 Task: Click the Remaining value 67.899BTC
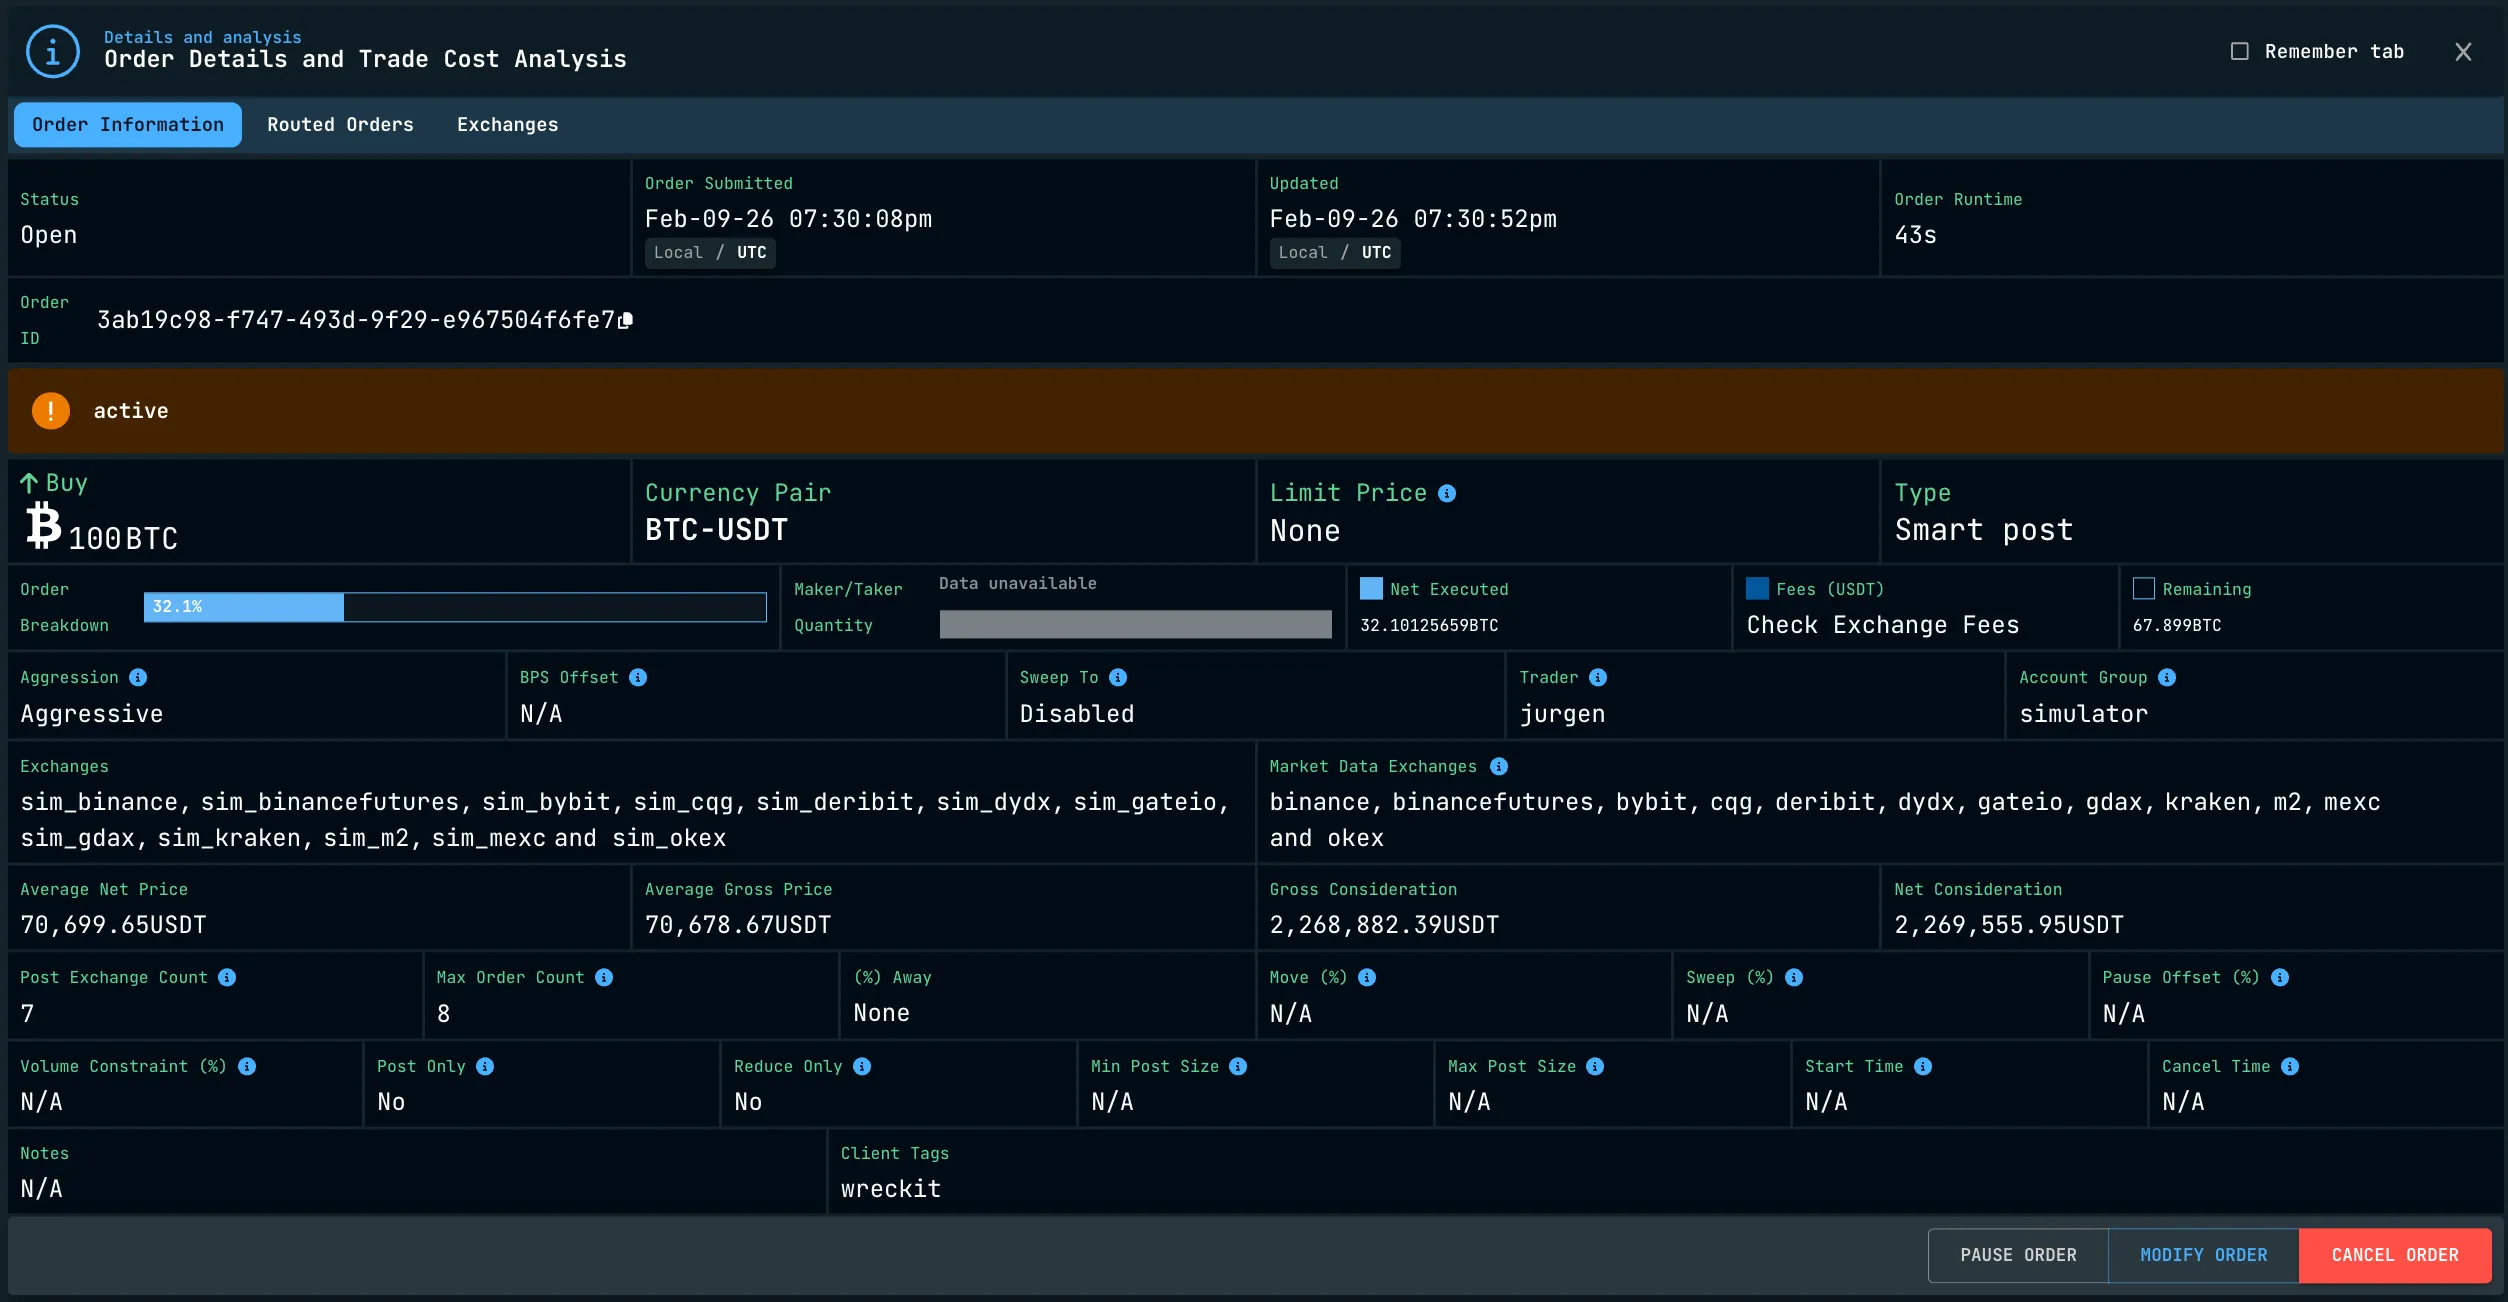point(2177,625)
